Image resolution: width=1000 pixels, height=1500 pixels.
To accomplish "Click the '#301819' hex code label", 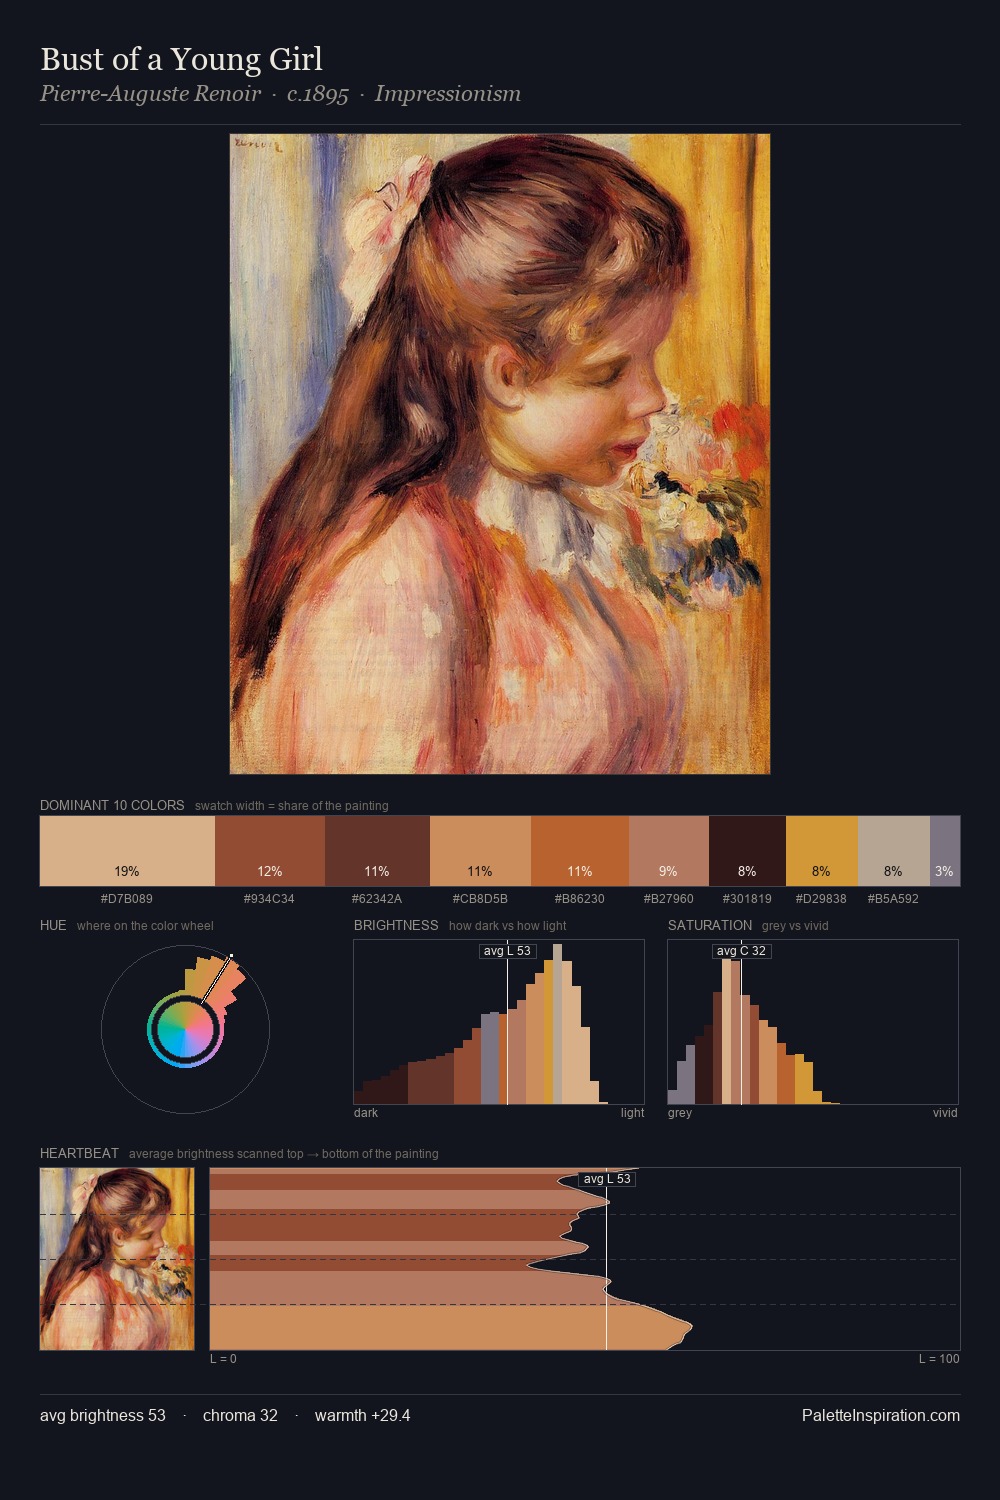I will coord(747,898).
